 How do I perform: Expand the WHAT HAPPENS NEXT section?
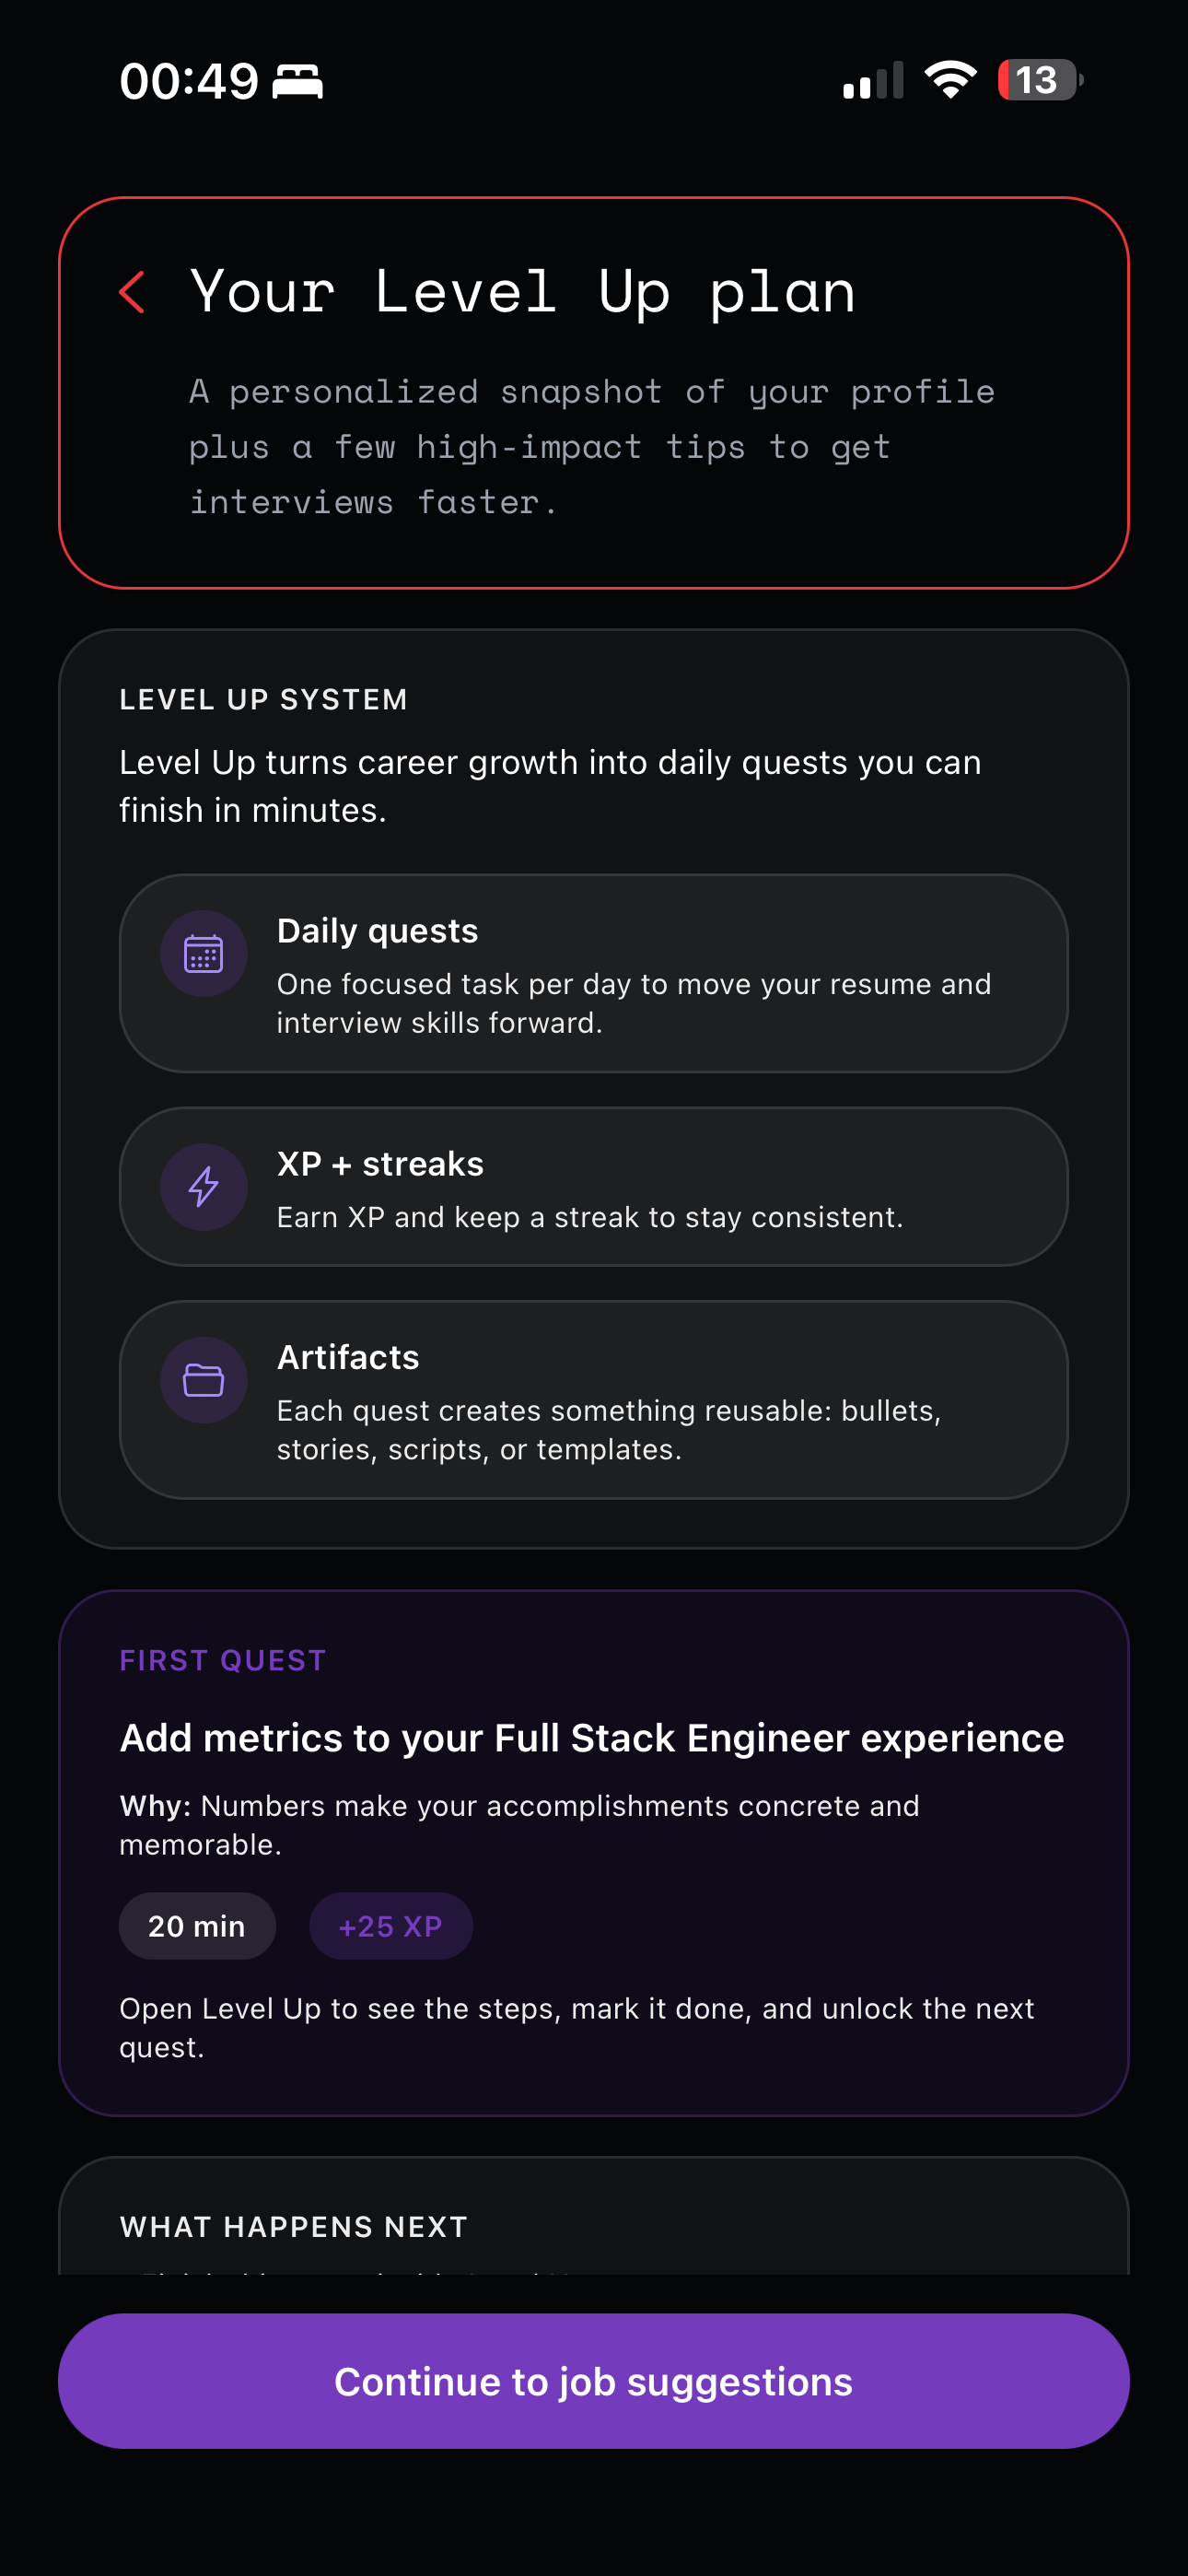293,2227
